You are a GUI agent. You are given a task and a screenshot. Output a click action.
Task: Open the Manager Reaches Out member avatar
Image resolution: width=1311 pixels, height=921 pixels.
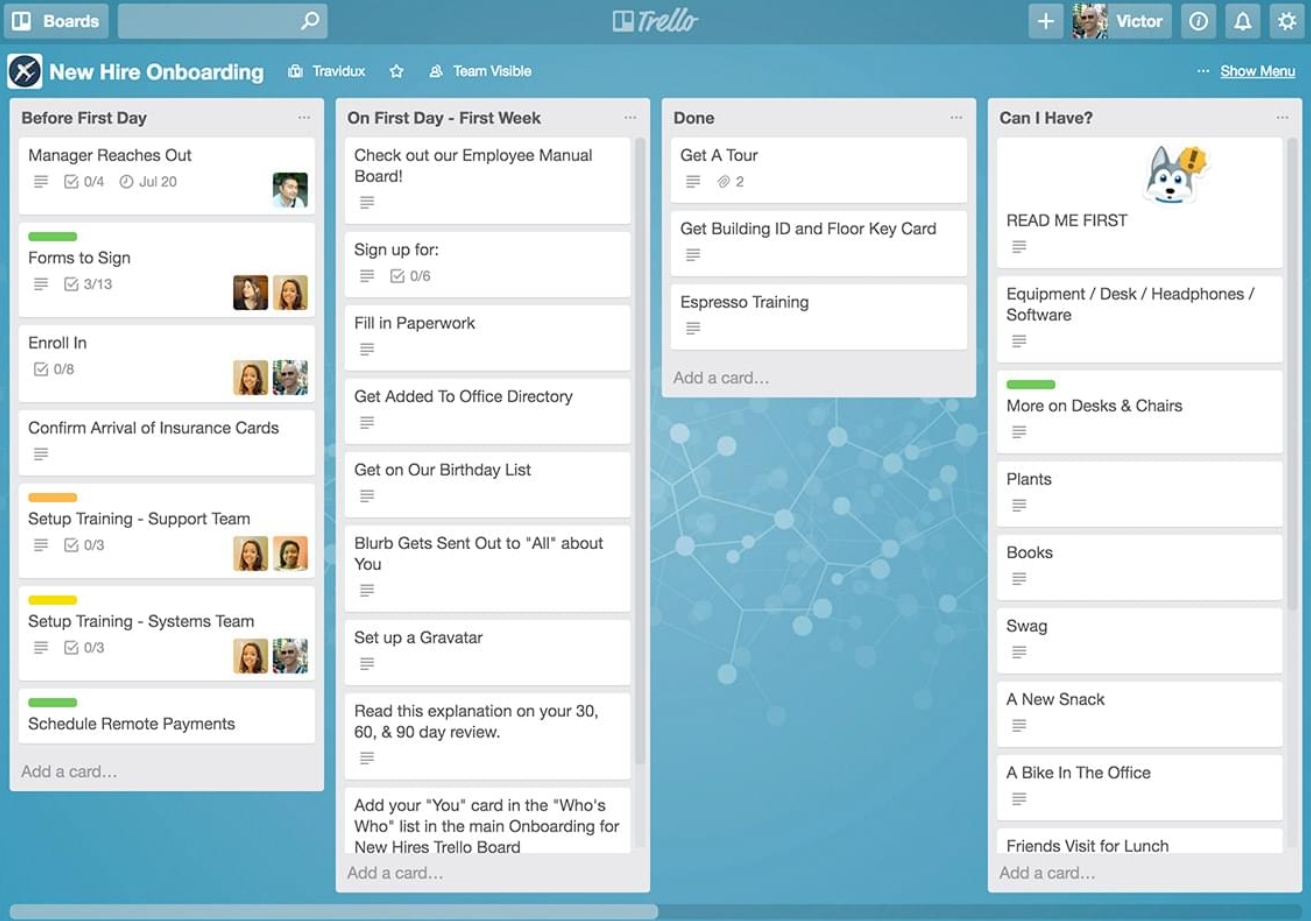coord(290,190)
